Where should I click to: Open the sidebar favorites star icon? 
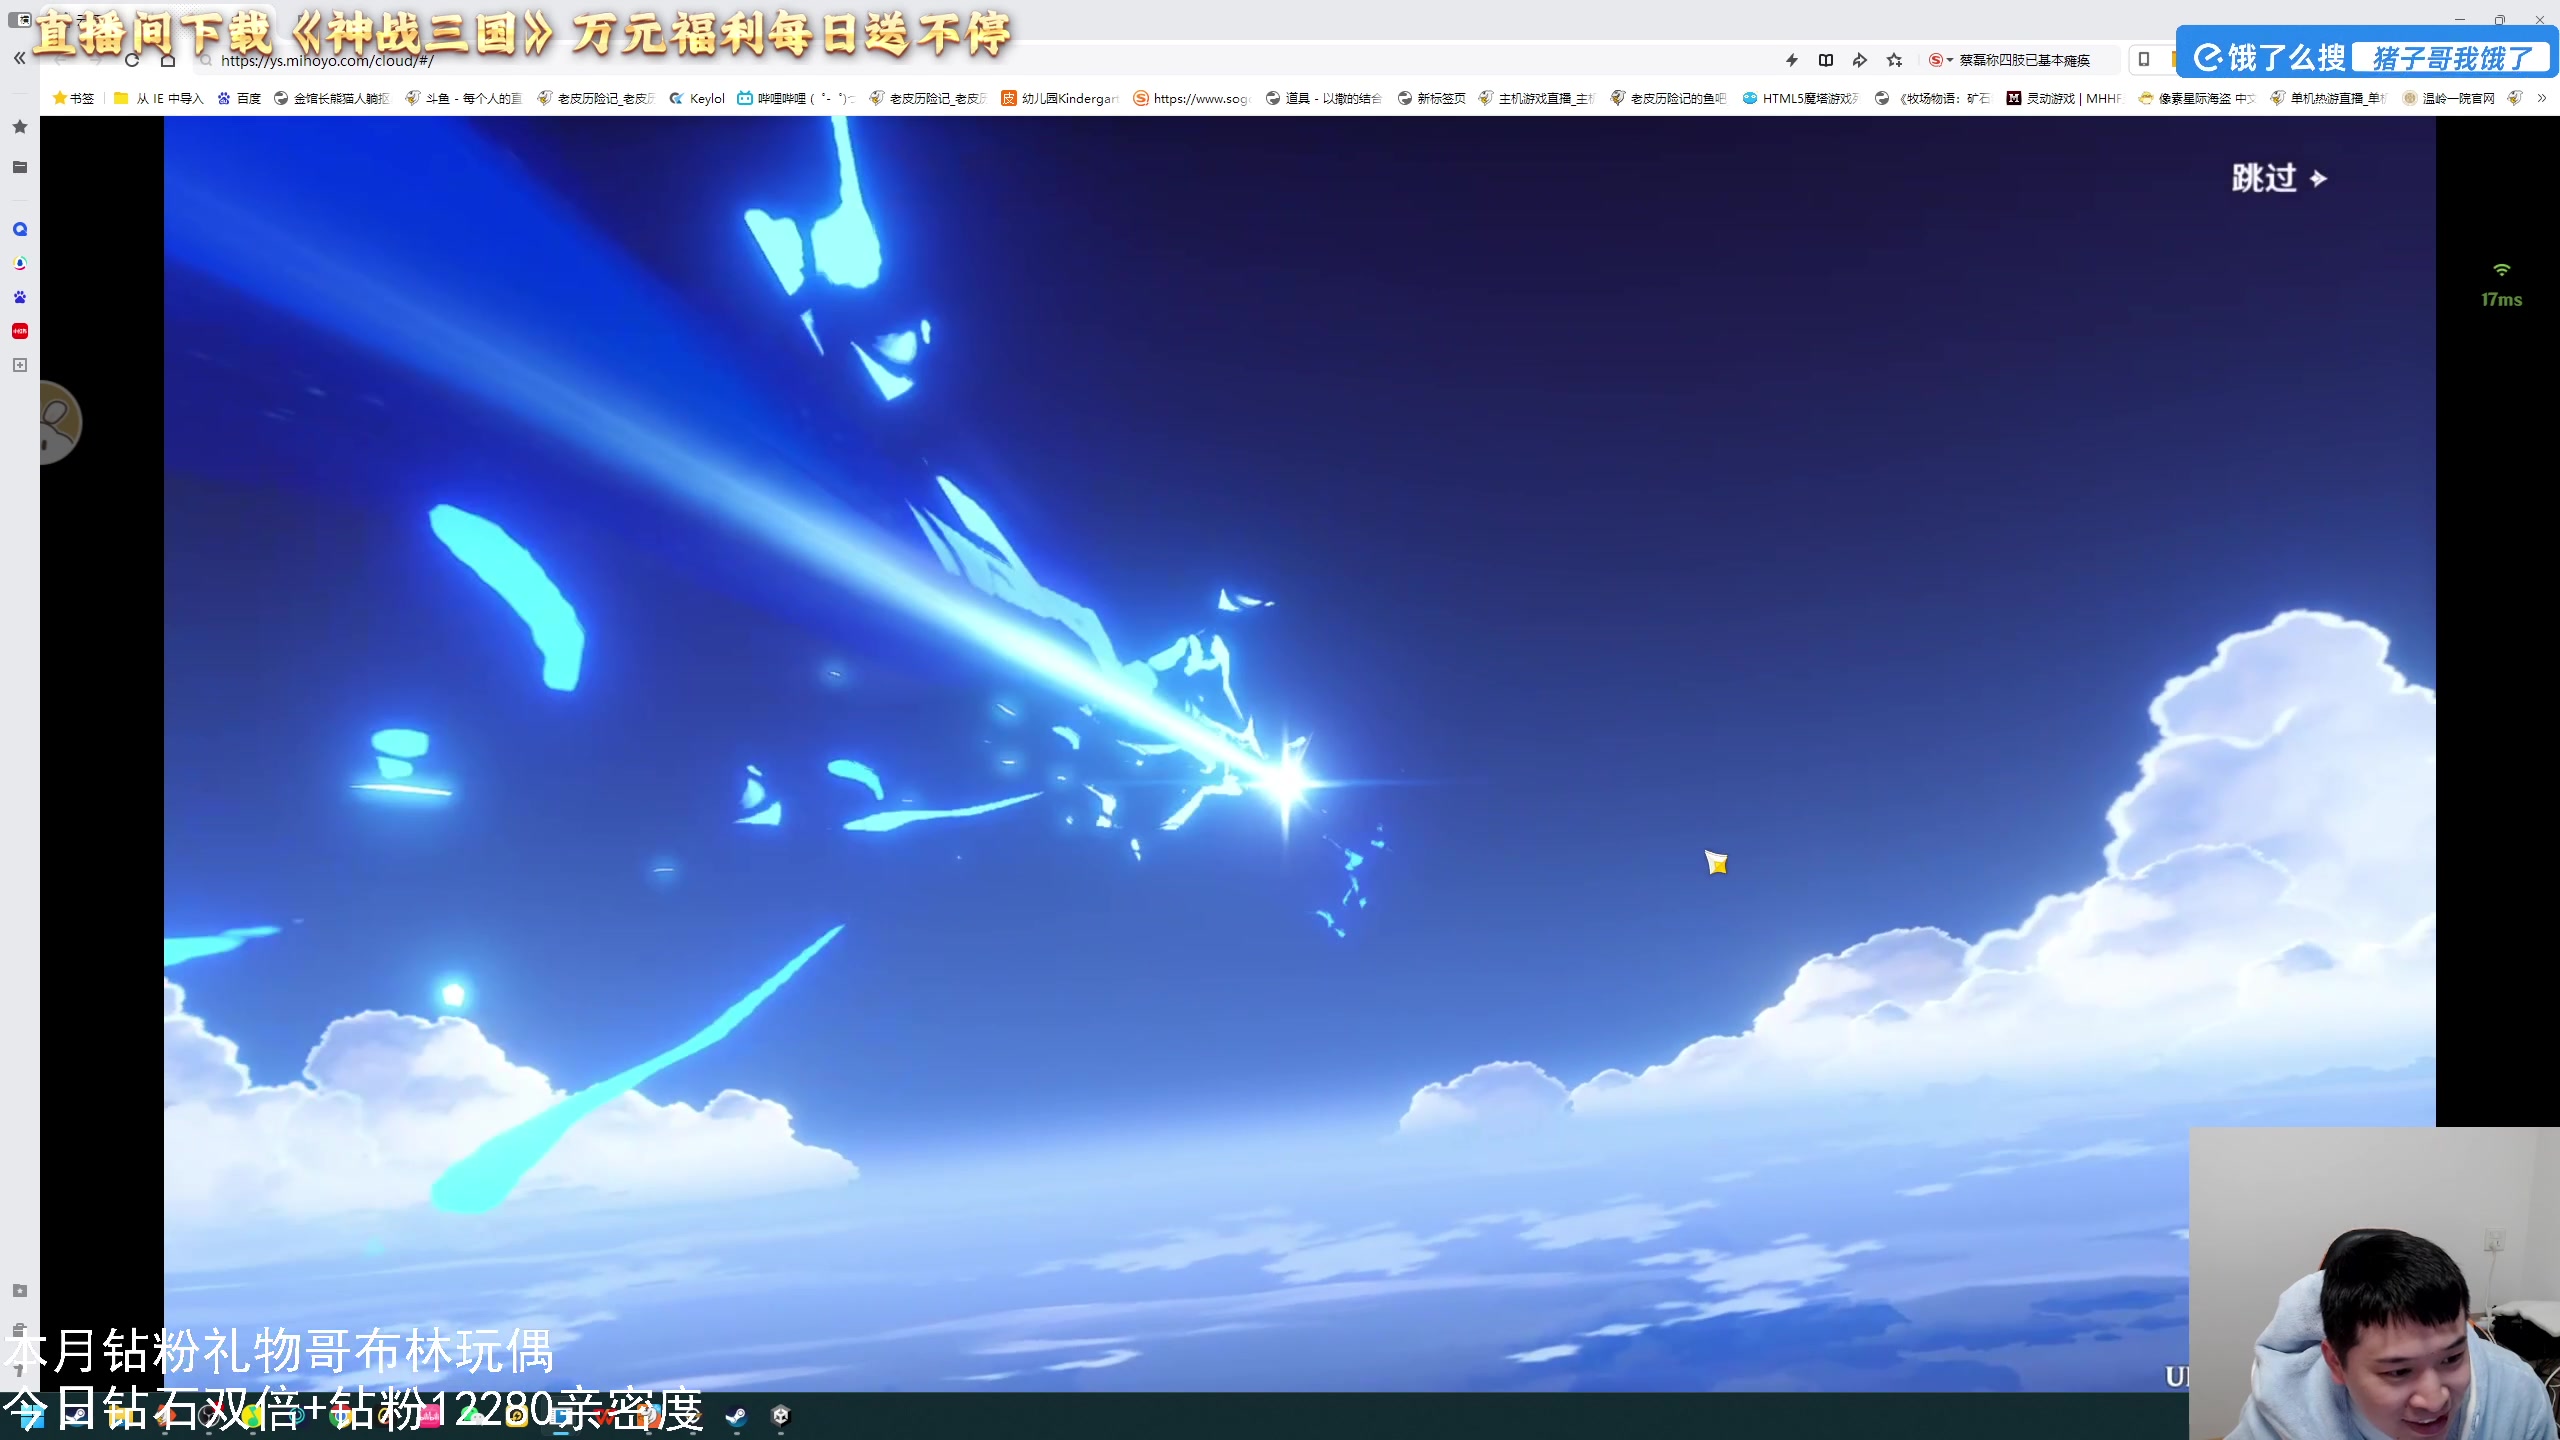(20, 127)
